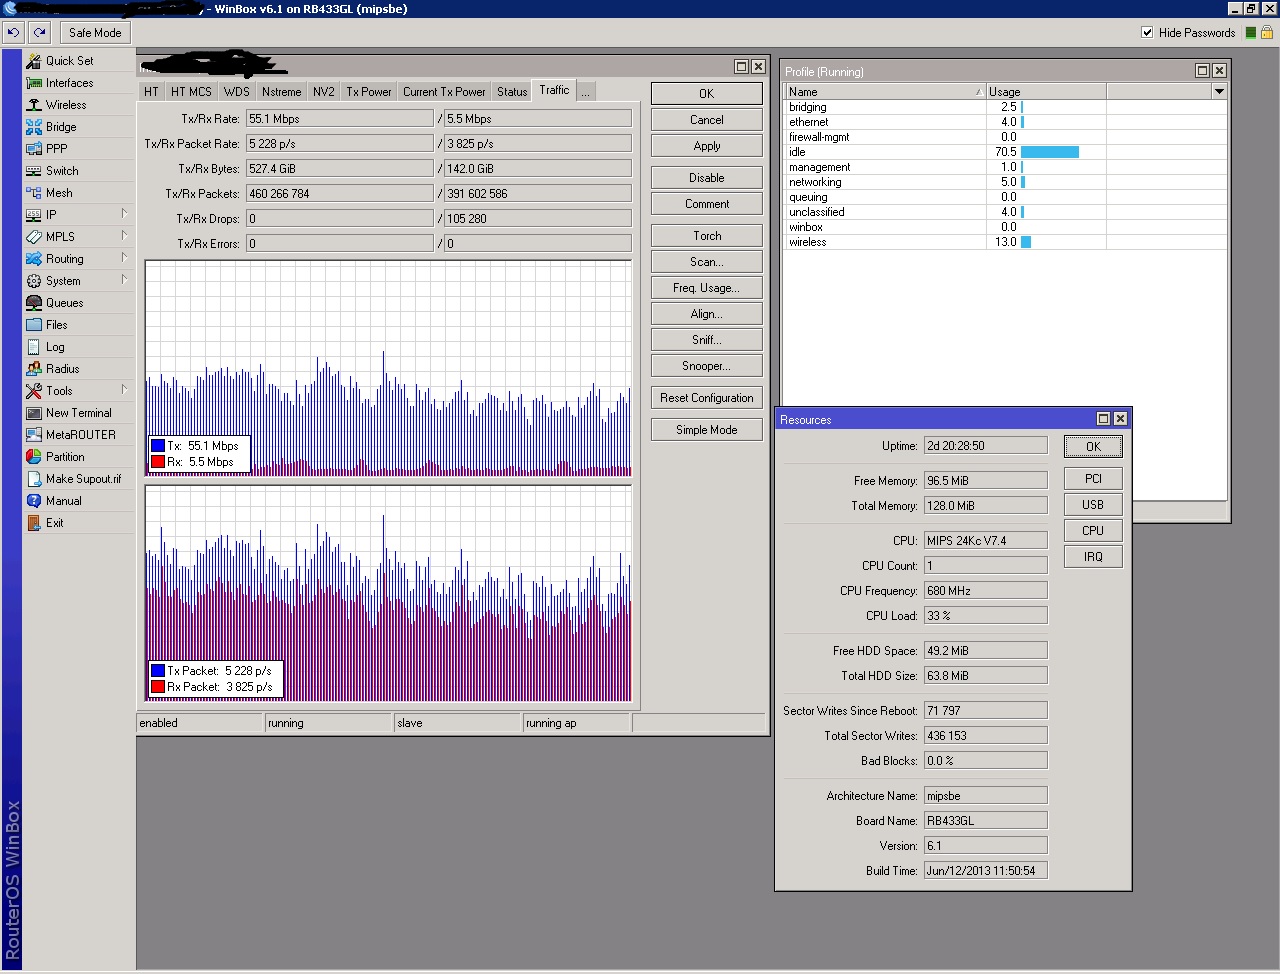Expand the IP submenu arrow
This screenshot has height=974, width=1280.
124,214
